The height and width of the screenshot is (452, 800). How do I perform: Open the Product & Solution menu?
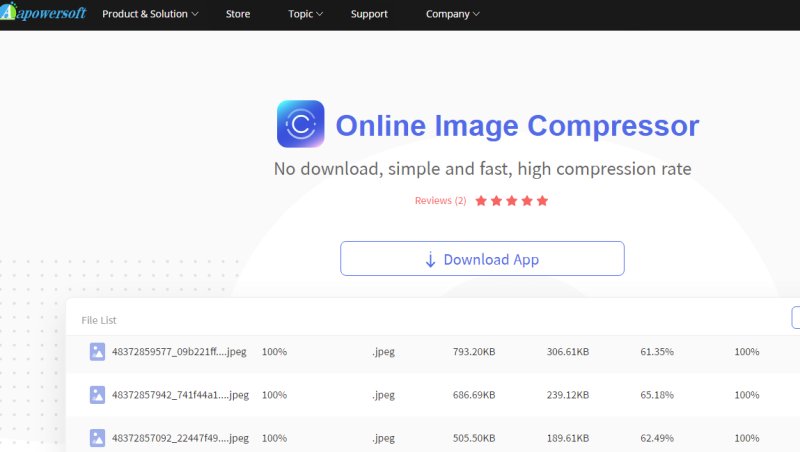150,14
